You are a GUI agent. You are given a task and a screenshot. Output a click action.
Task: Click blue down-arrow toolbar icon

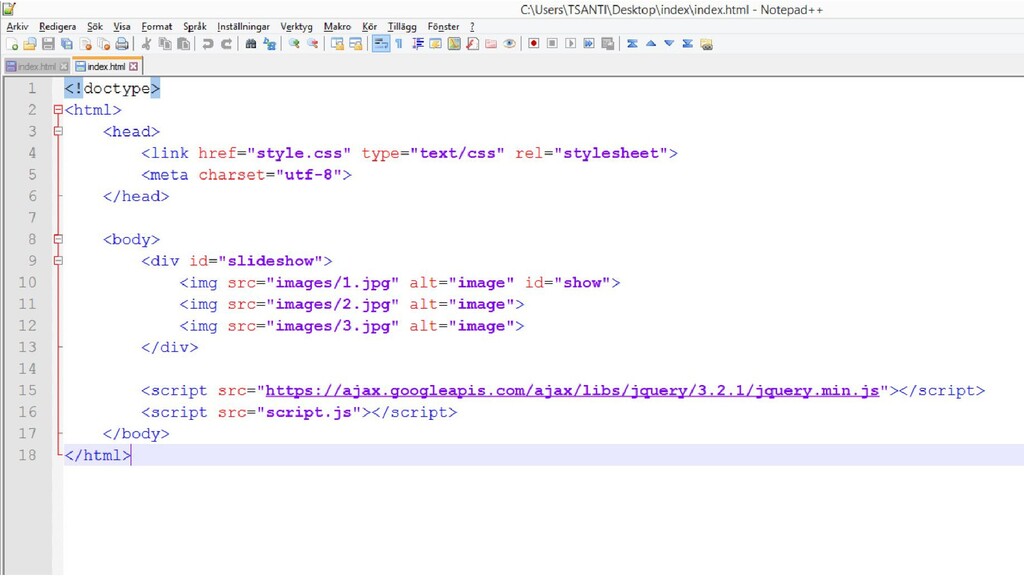pos(669,44)
